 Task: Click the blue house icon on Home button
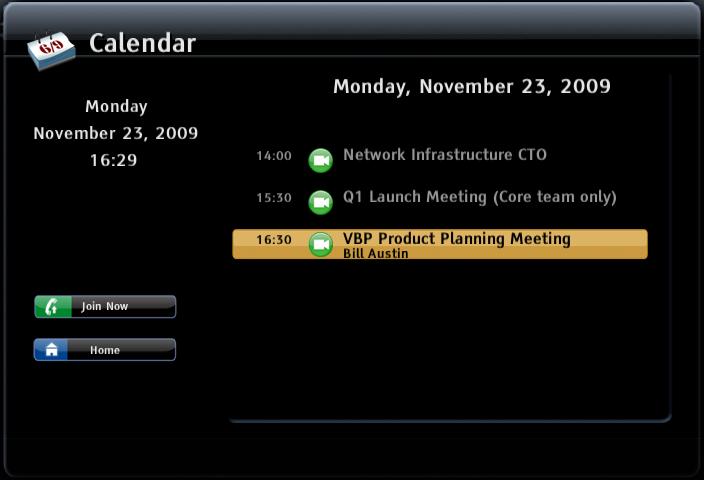[51, 350]
